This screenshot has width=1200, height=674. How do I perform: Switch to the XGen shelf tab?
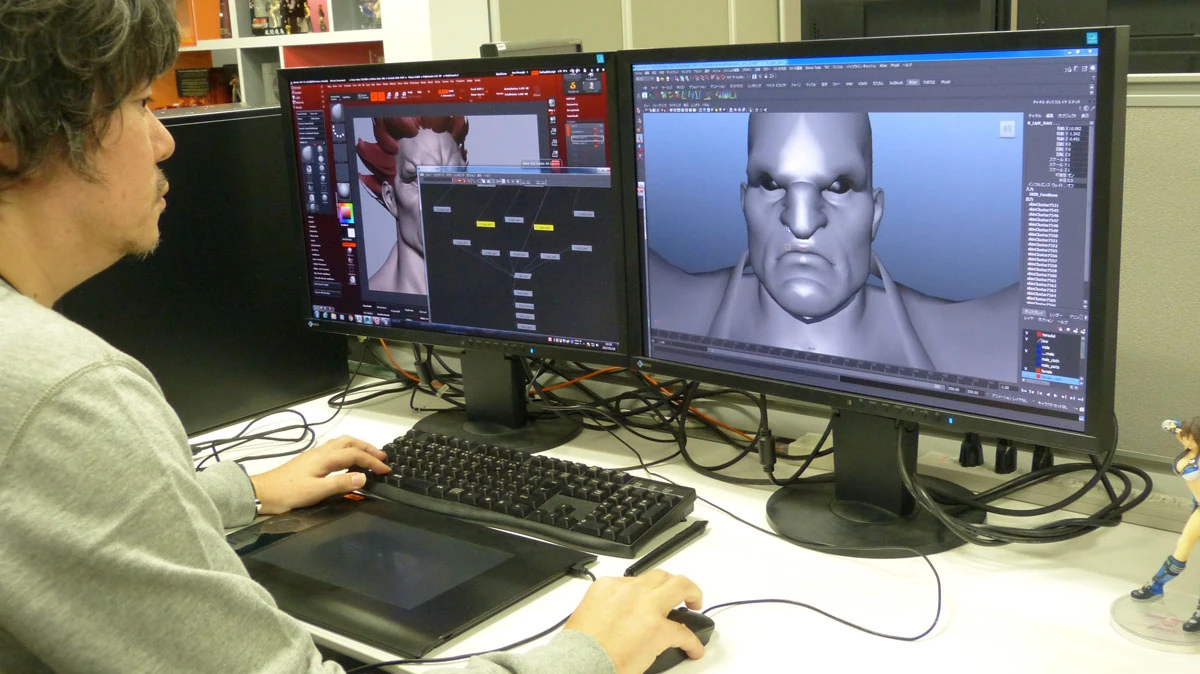(913, 82)
